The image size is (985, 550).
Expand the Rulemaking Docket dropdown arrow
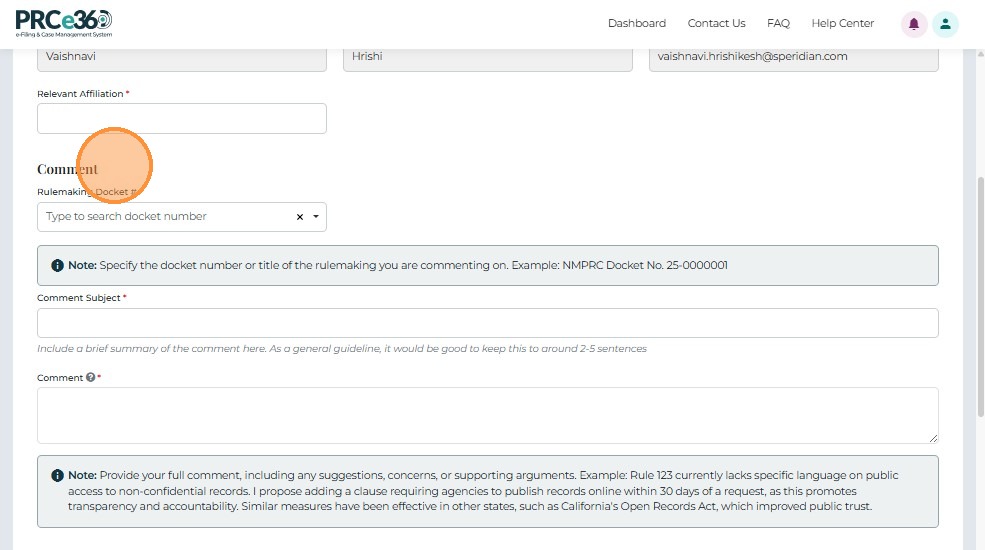(316, 217)
